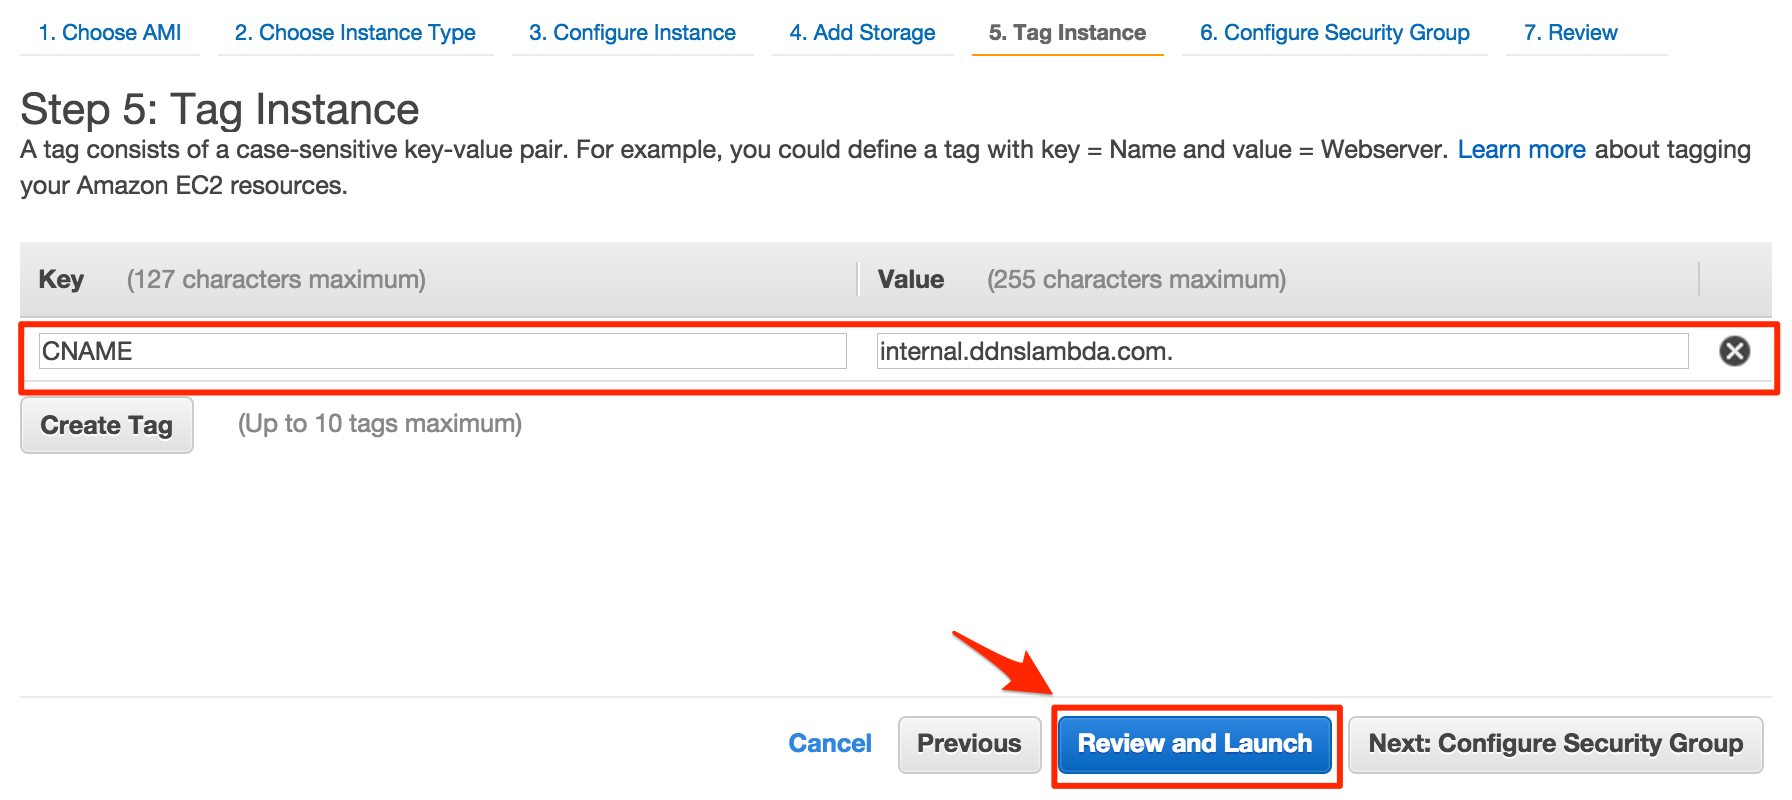Viewport: 1792px width, 800px height.
Task: Click the Review and Launch button
Action: click(1195, 744)
